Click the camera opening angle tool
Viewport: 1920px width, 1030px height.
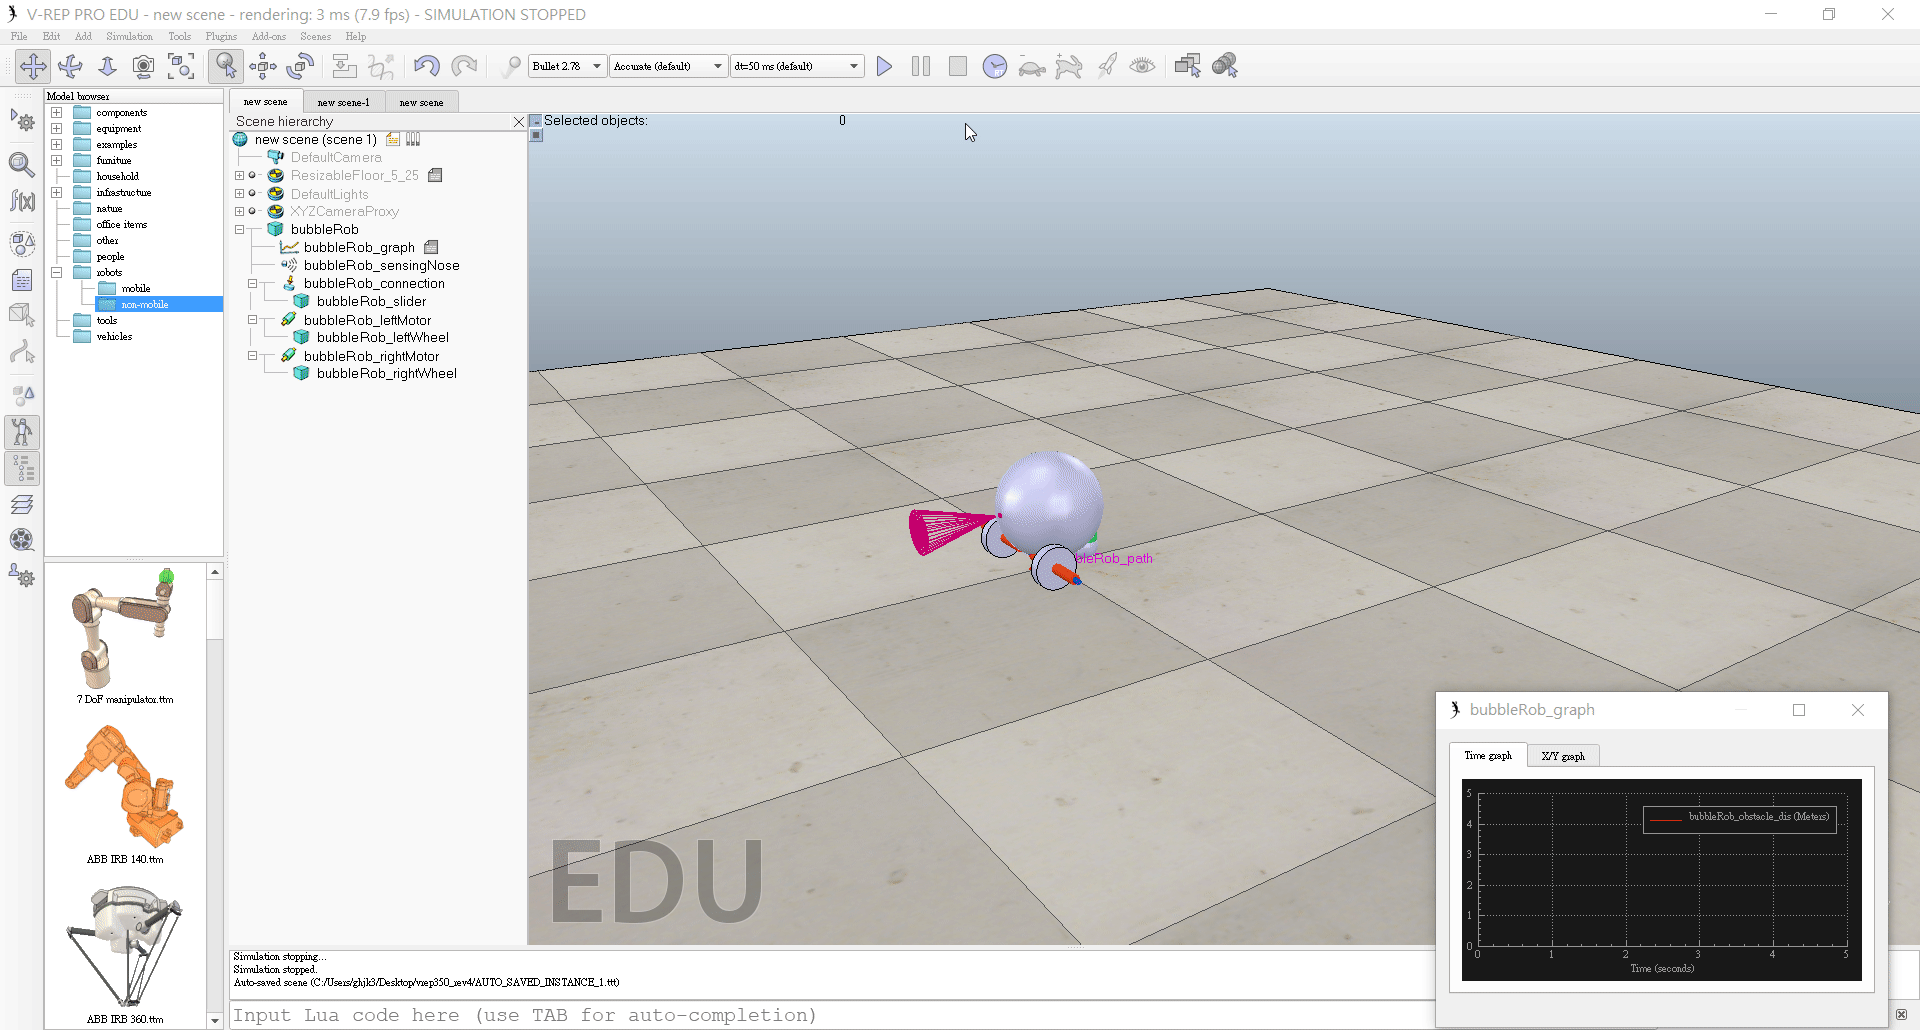[144, 67]
